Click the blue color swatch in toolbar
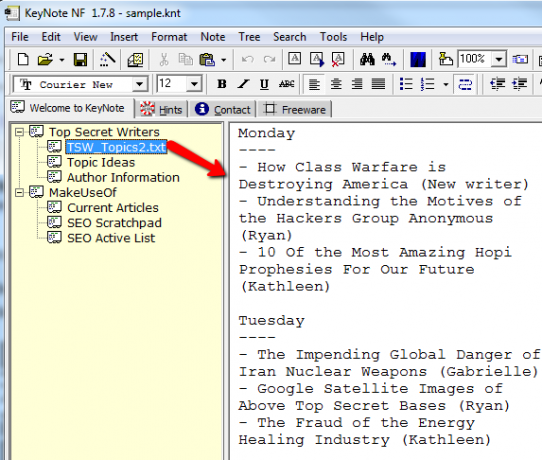 click(418, 59)
